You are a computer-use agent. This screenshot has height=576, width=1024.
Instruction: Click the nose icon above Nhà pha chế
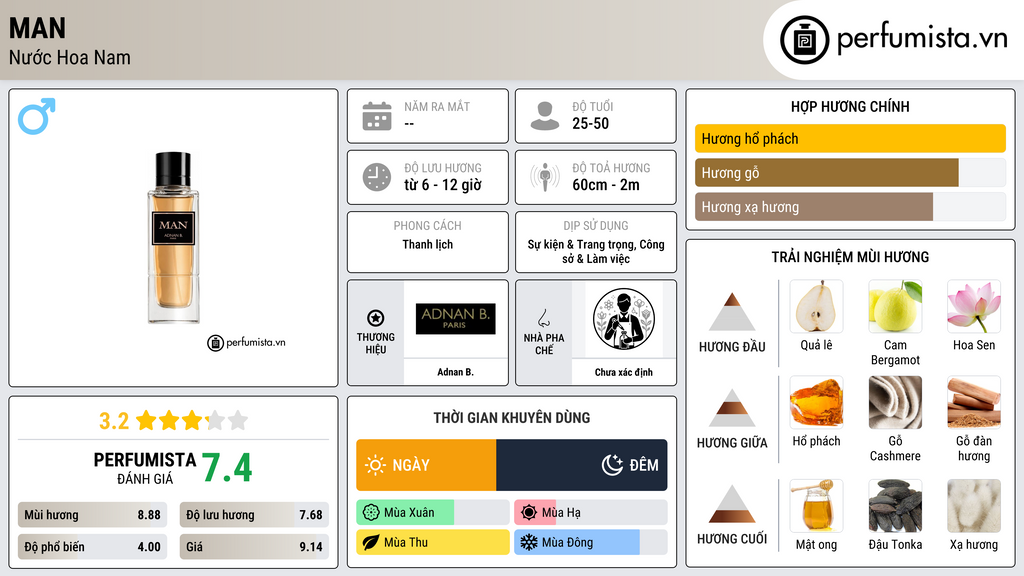click(543, 318)
